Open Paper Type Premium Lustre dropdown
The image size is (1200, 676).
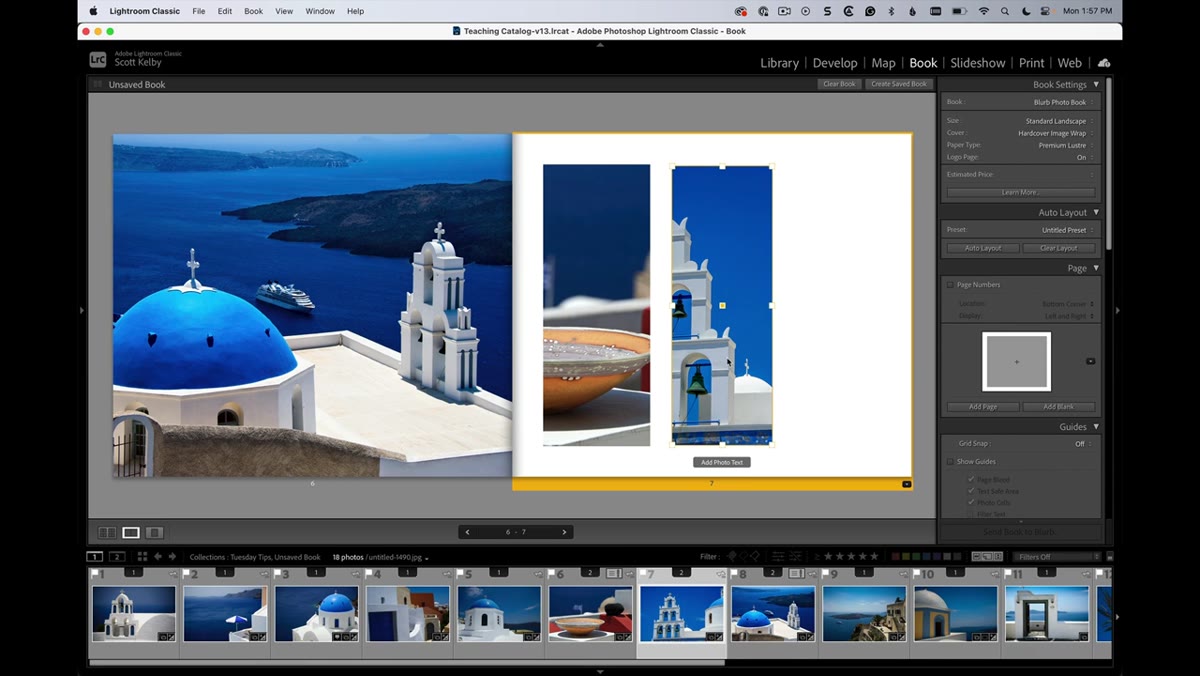click(1066, 145)
